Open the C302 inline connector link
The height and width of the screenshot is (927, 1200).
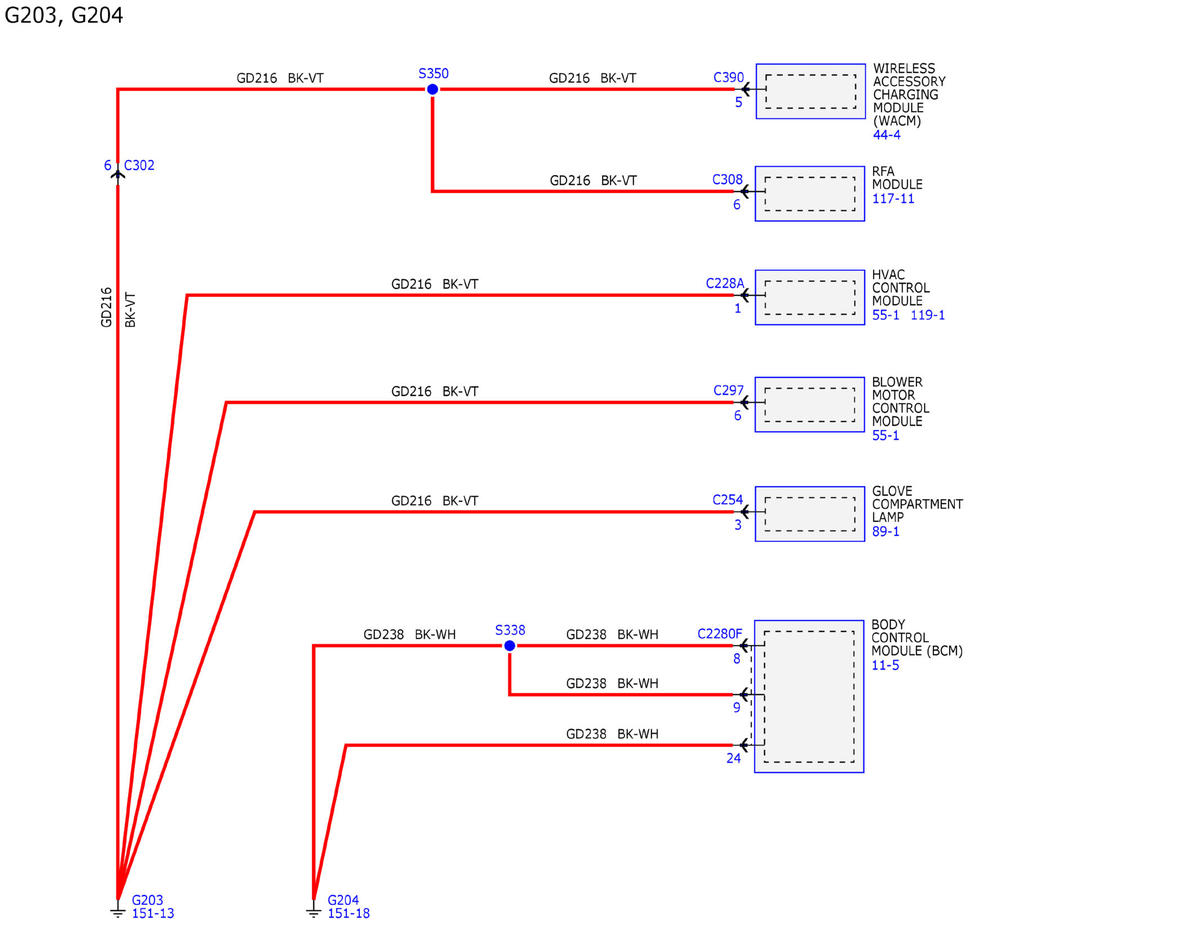[x=139, y=166]
